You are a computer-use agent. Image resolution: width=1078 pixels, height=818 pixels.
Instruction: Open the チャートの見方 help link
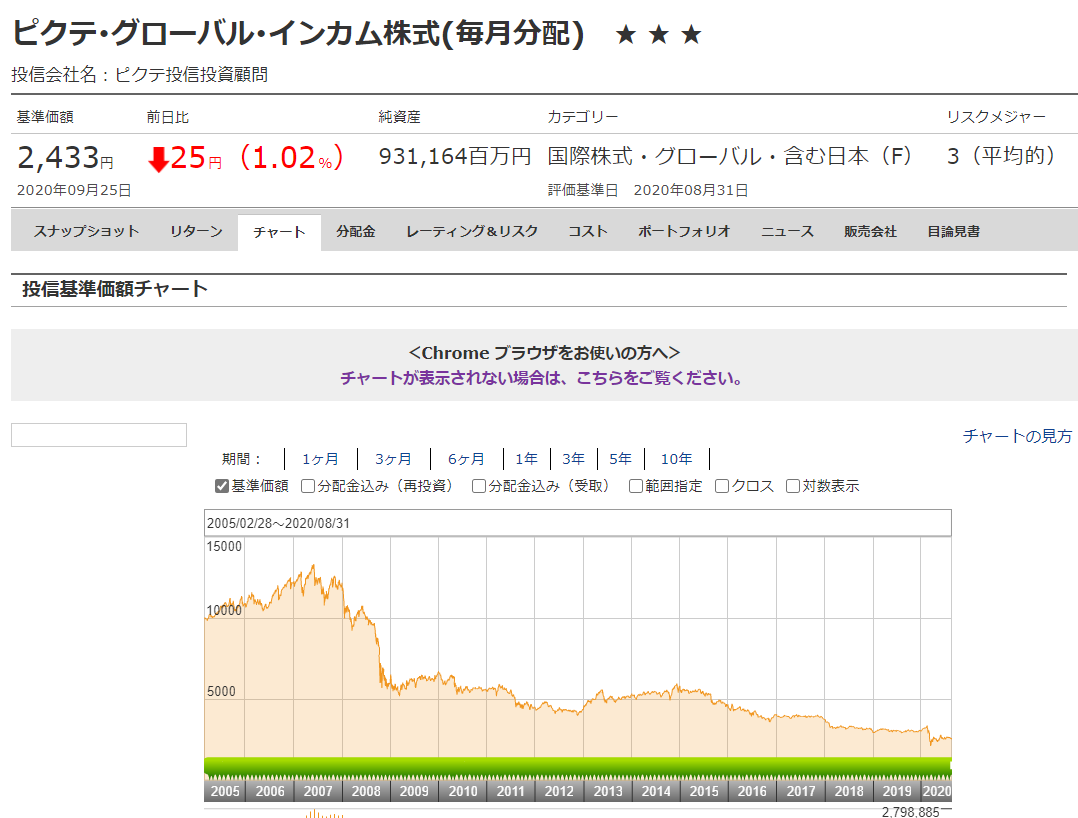(1017, 436)
